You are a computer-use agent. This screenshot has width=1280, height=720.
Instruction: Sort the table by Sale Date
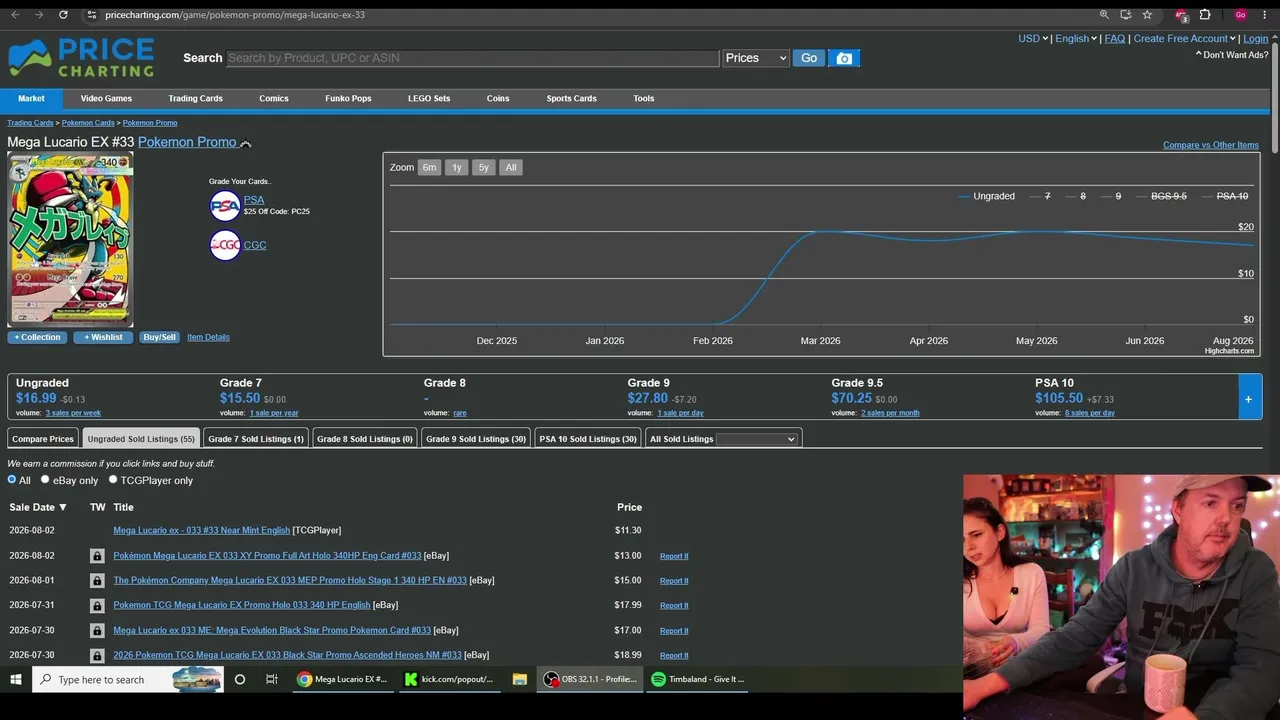point(38,507)
